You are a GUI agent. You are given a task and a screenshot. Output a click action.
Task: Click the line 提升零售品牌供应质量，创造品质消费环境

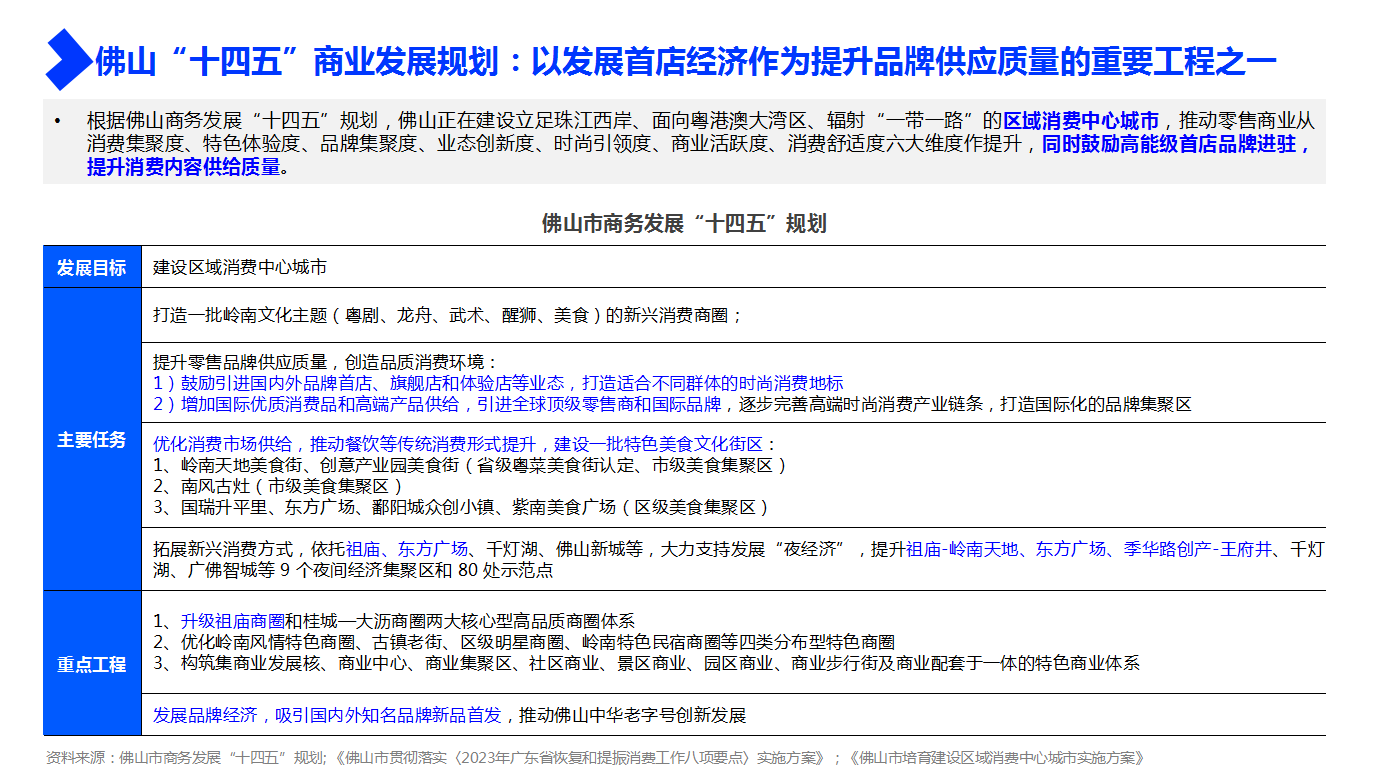coord(325,361)
